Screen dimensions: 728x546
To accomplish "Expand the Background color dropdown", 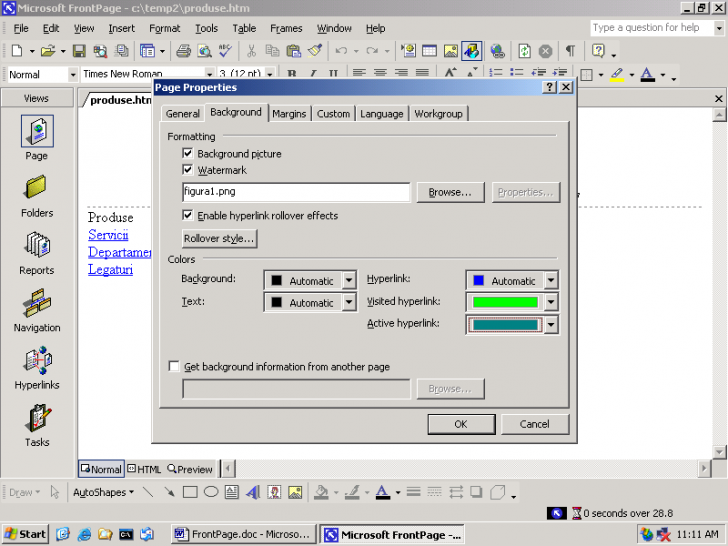I will [349, 281].
